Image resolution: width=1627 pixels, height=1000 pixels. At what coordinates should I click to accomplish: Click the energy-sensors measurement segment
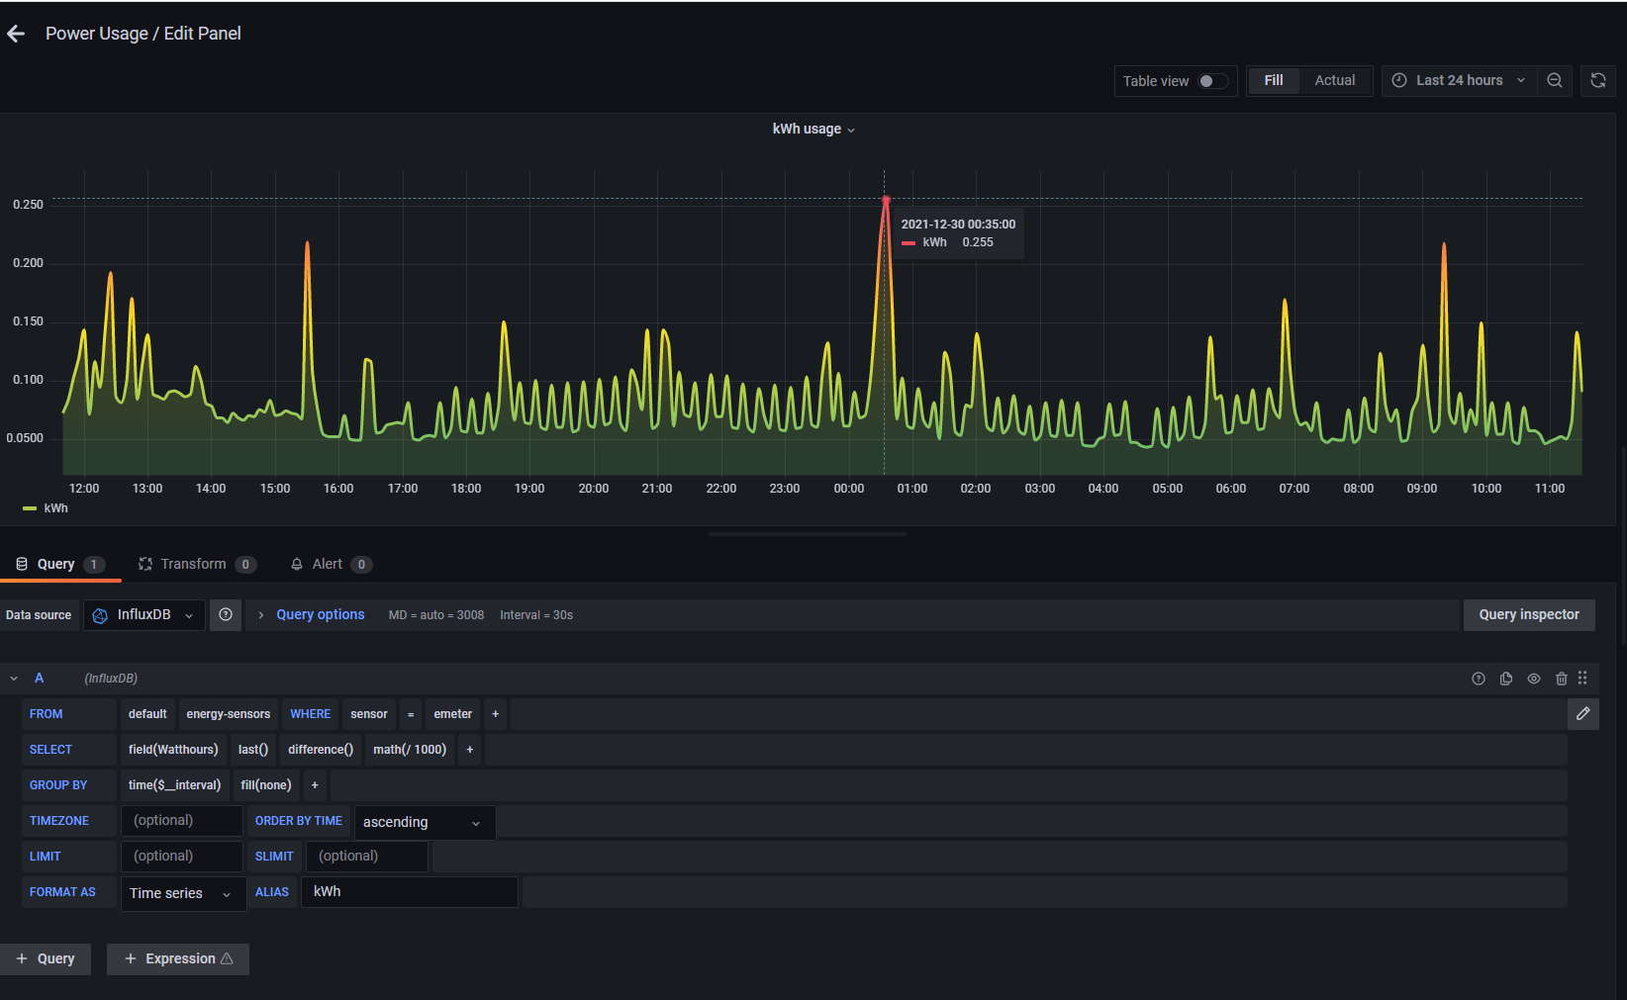[x=228, y=714]
